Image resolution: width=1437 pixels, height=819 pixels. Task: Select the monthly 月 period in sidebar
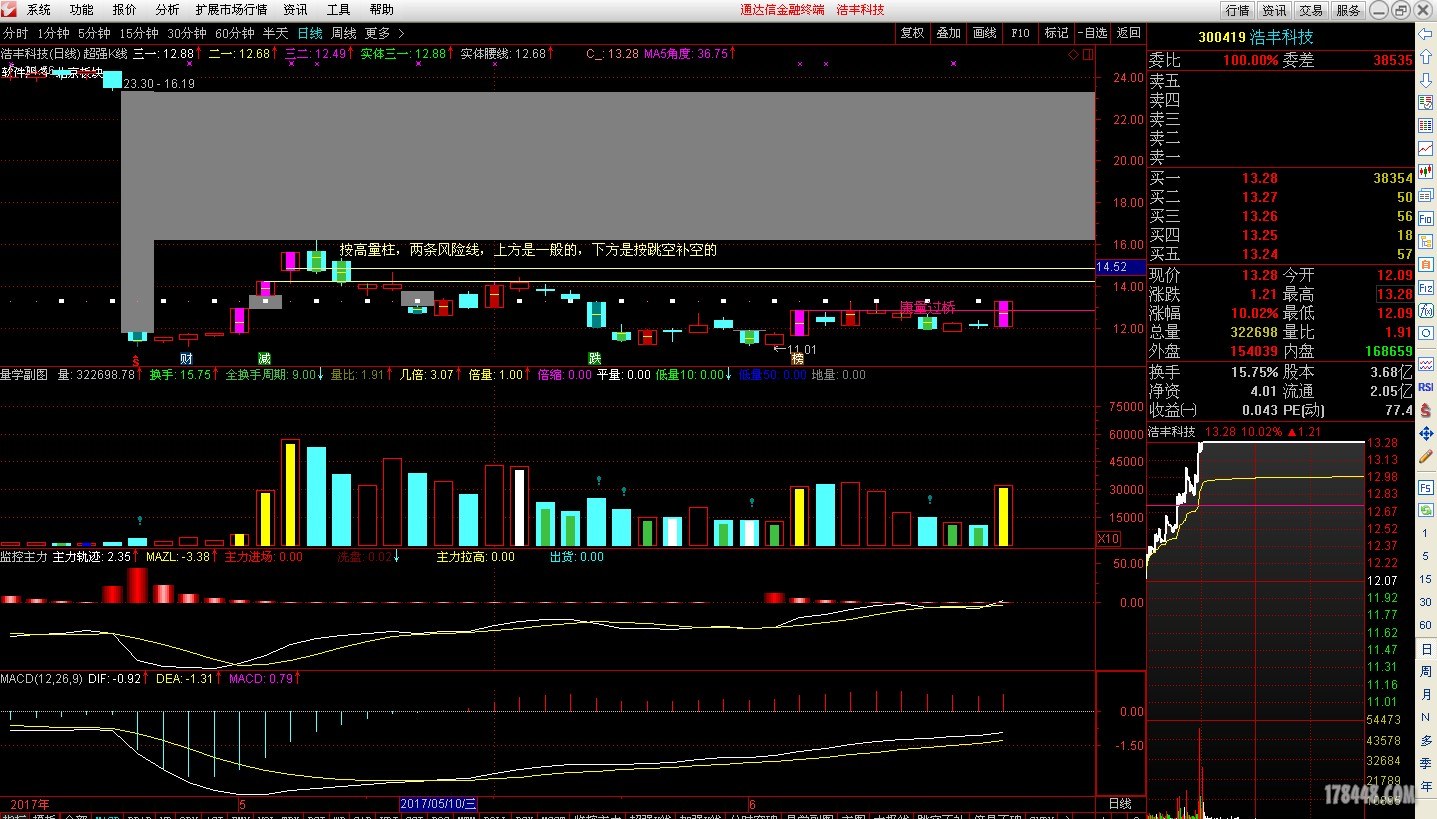tap(1426, 695)
